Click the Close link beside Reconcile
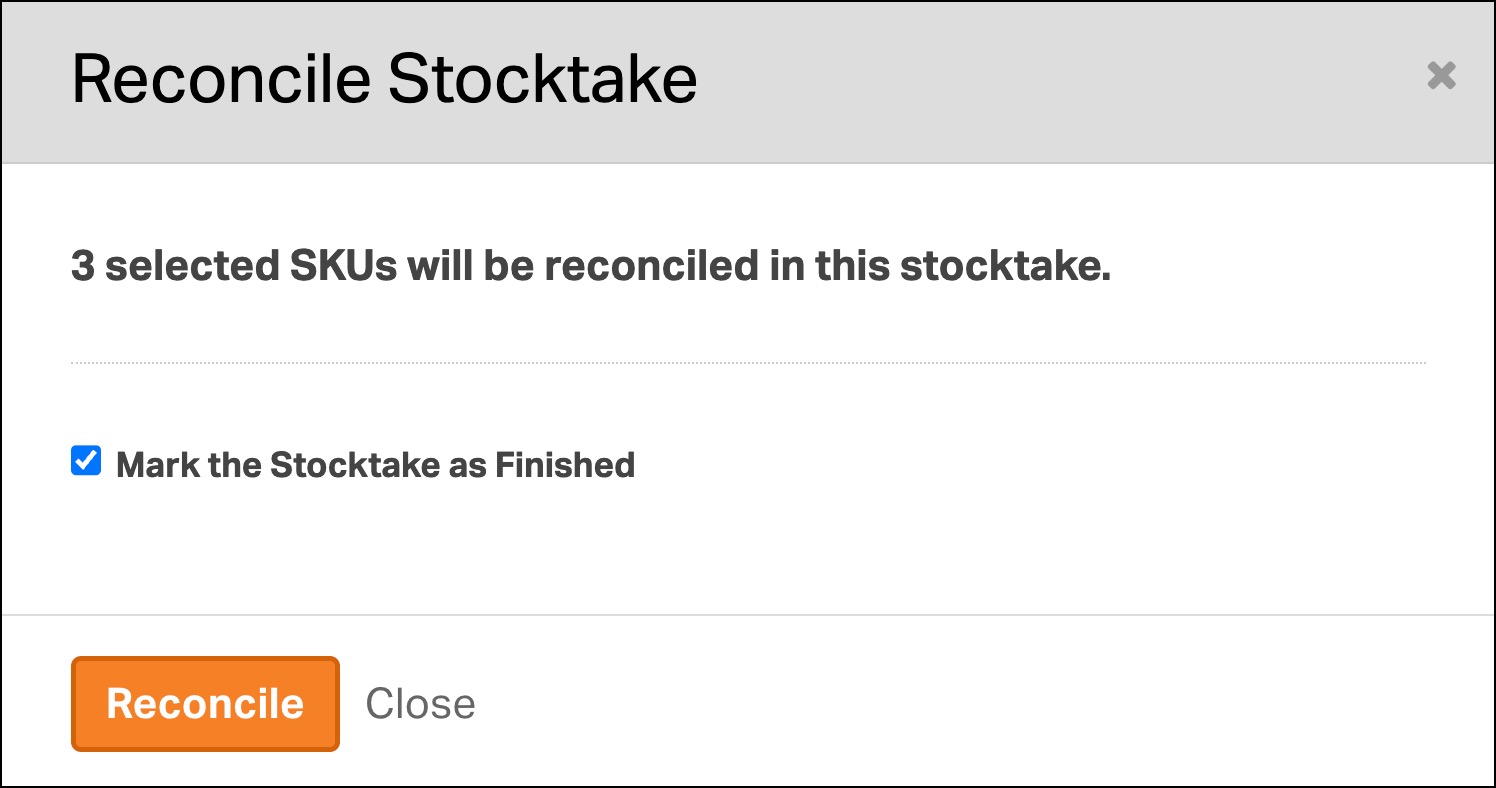The width and height of the screenshot is (1496, 788). tap(420, 704)
